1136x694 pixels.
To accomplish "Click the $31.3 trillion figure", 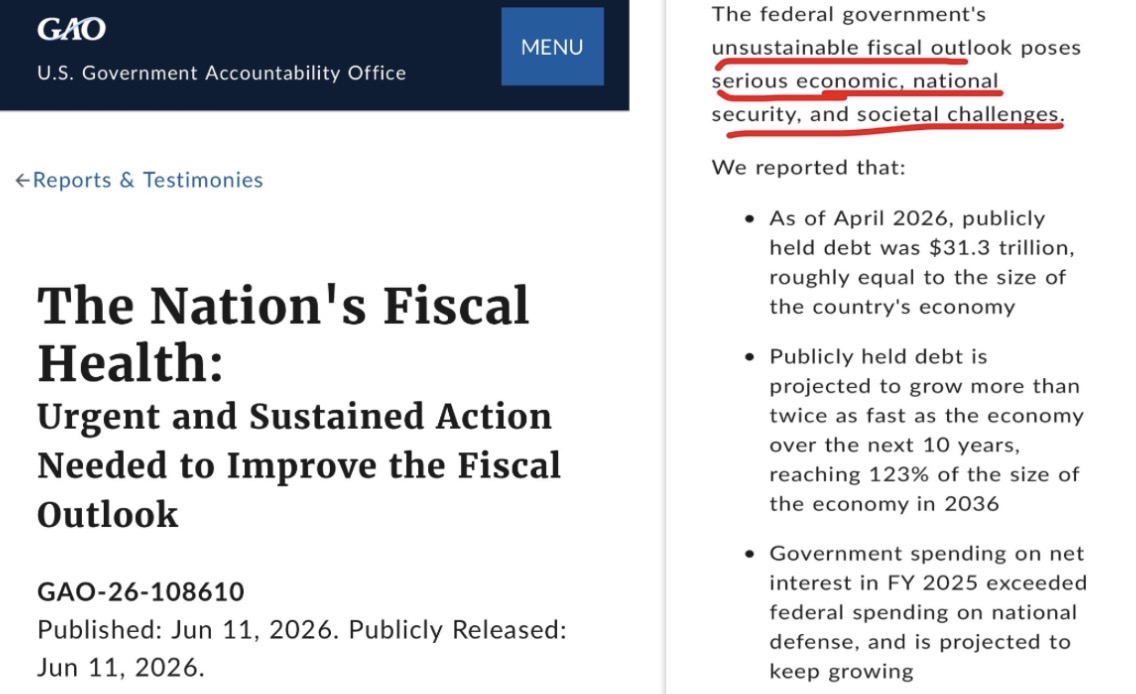I will 1001,248.
